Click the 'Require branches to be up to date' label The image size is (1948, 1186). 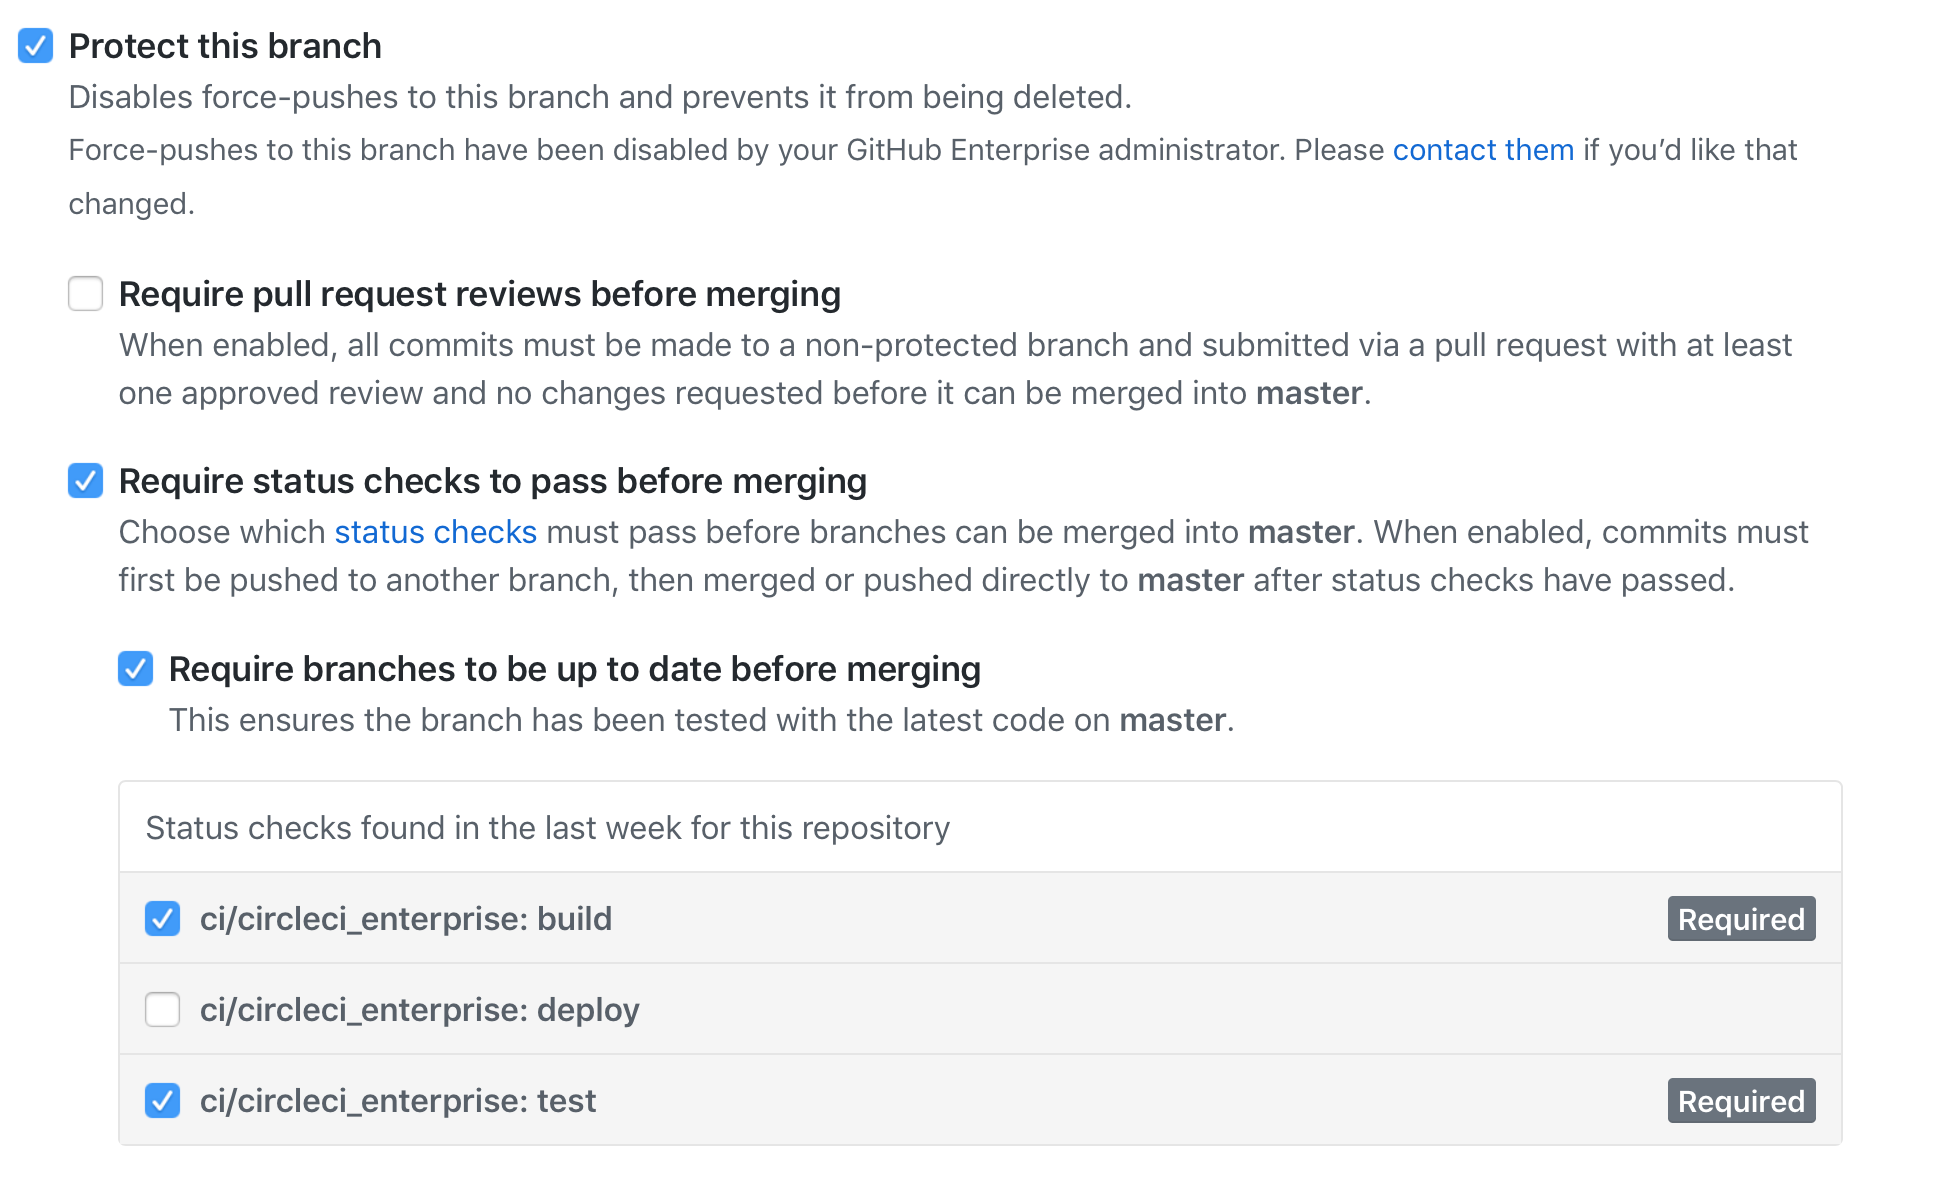click(574, 669)
